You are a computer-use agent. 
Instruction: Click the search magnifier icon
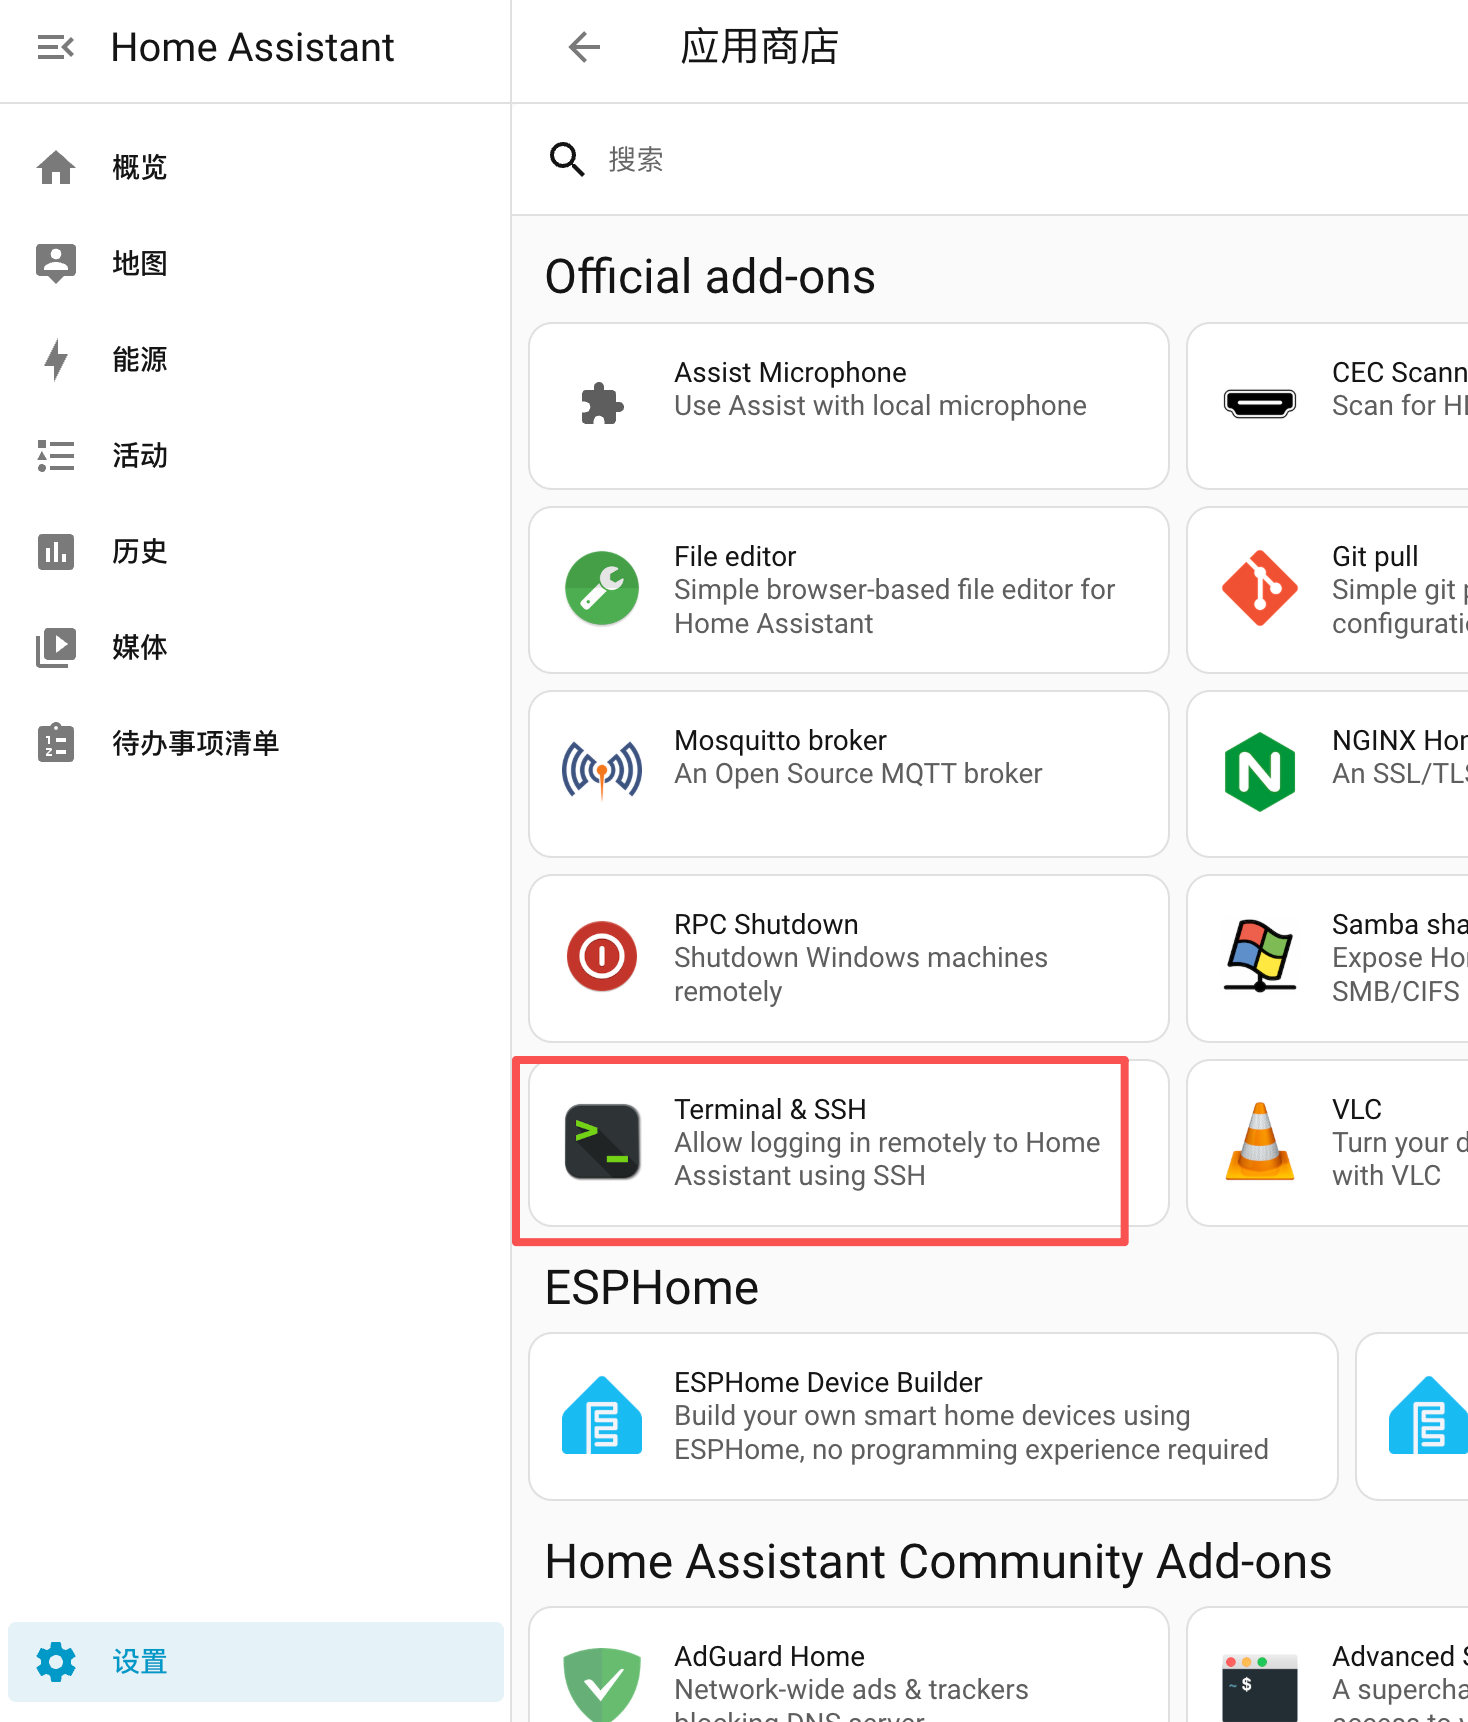567,159
